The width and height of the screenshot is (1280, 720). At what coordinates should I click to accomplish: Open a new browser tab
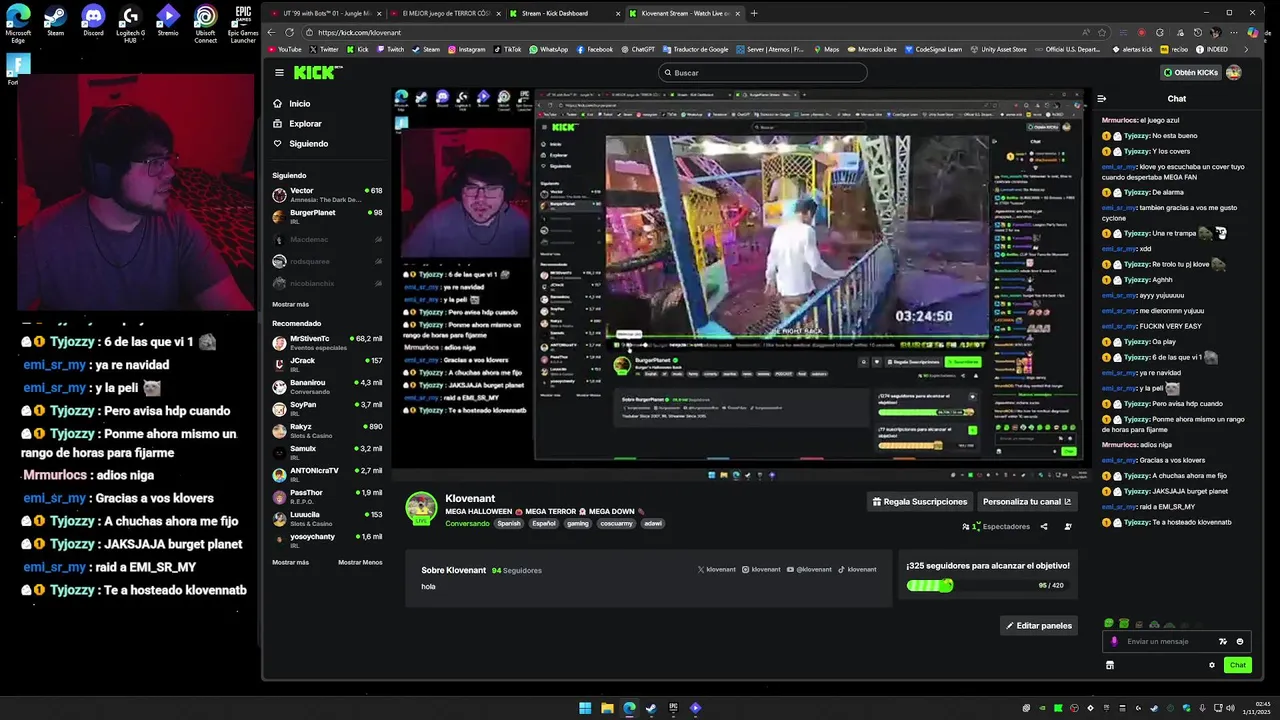click(754, 14)
